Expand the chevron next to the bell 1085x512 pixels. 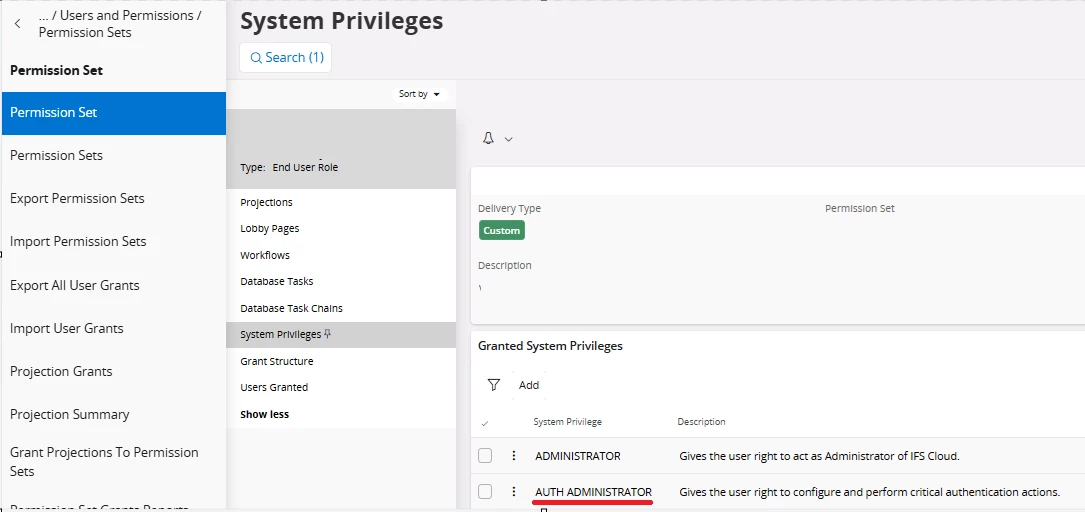(509, 140)
